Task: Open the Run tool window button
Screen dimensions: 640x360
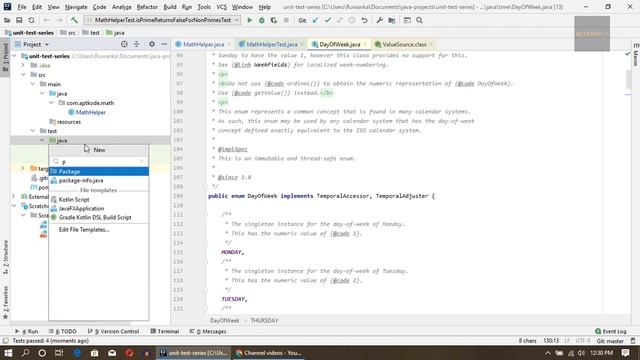Action: click(x=27, y=331)
